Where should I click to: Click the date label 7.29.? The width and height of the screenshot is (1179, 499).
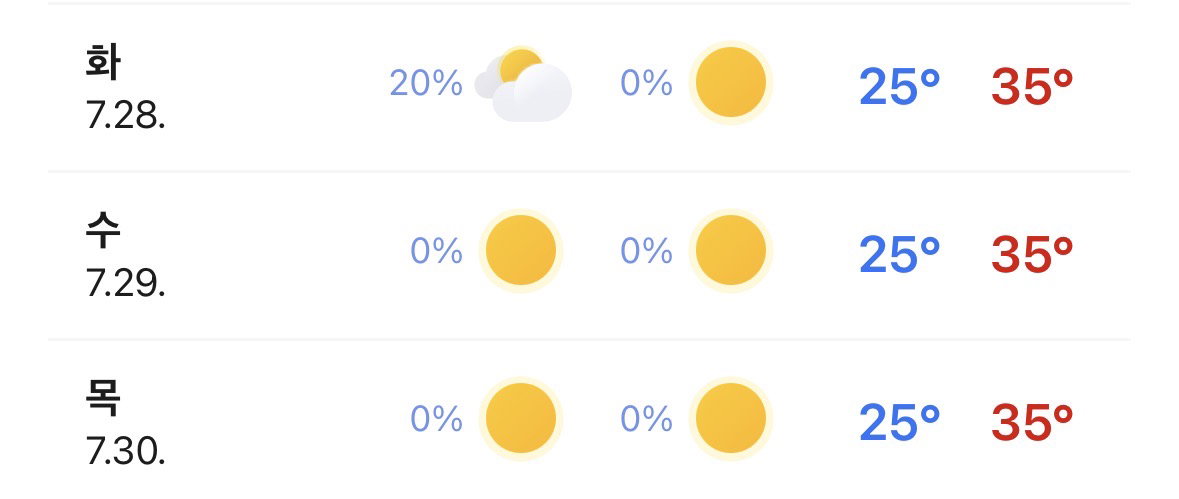[126, 284]
